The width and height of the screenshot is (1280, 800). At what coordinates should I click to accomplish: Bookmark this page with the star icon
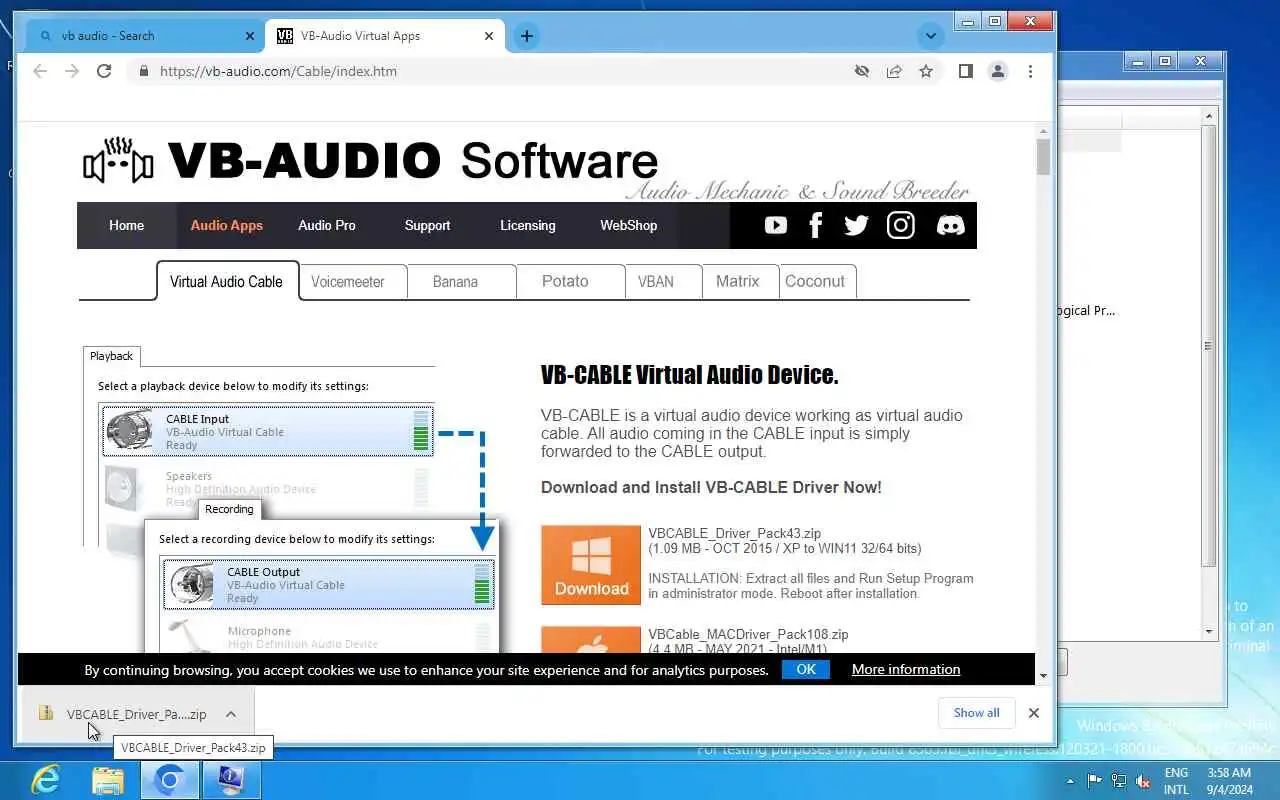coord(926,71)
